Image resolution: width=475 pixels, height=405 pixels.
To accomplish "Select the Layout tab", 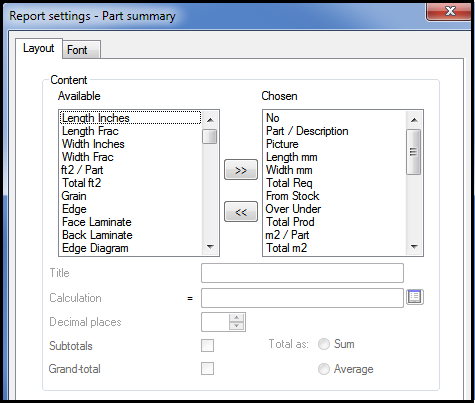I will click(39, 48).
